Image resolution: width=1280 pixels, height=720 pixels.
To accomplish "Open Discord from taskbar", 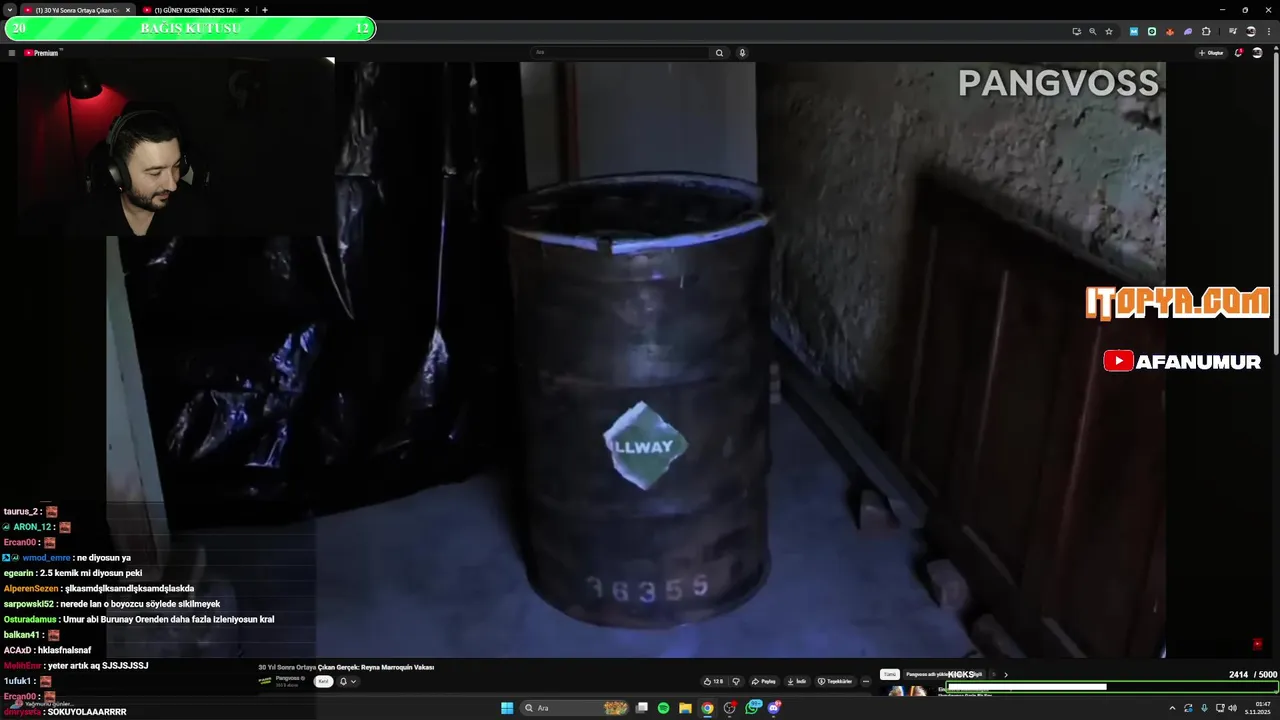I will 774,708.
